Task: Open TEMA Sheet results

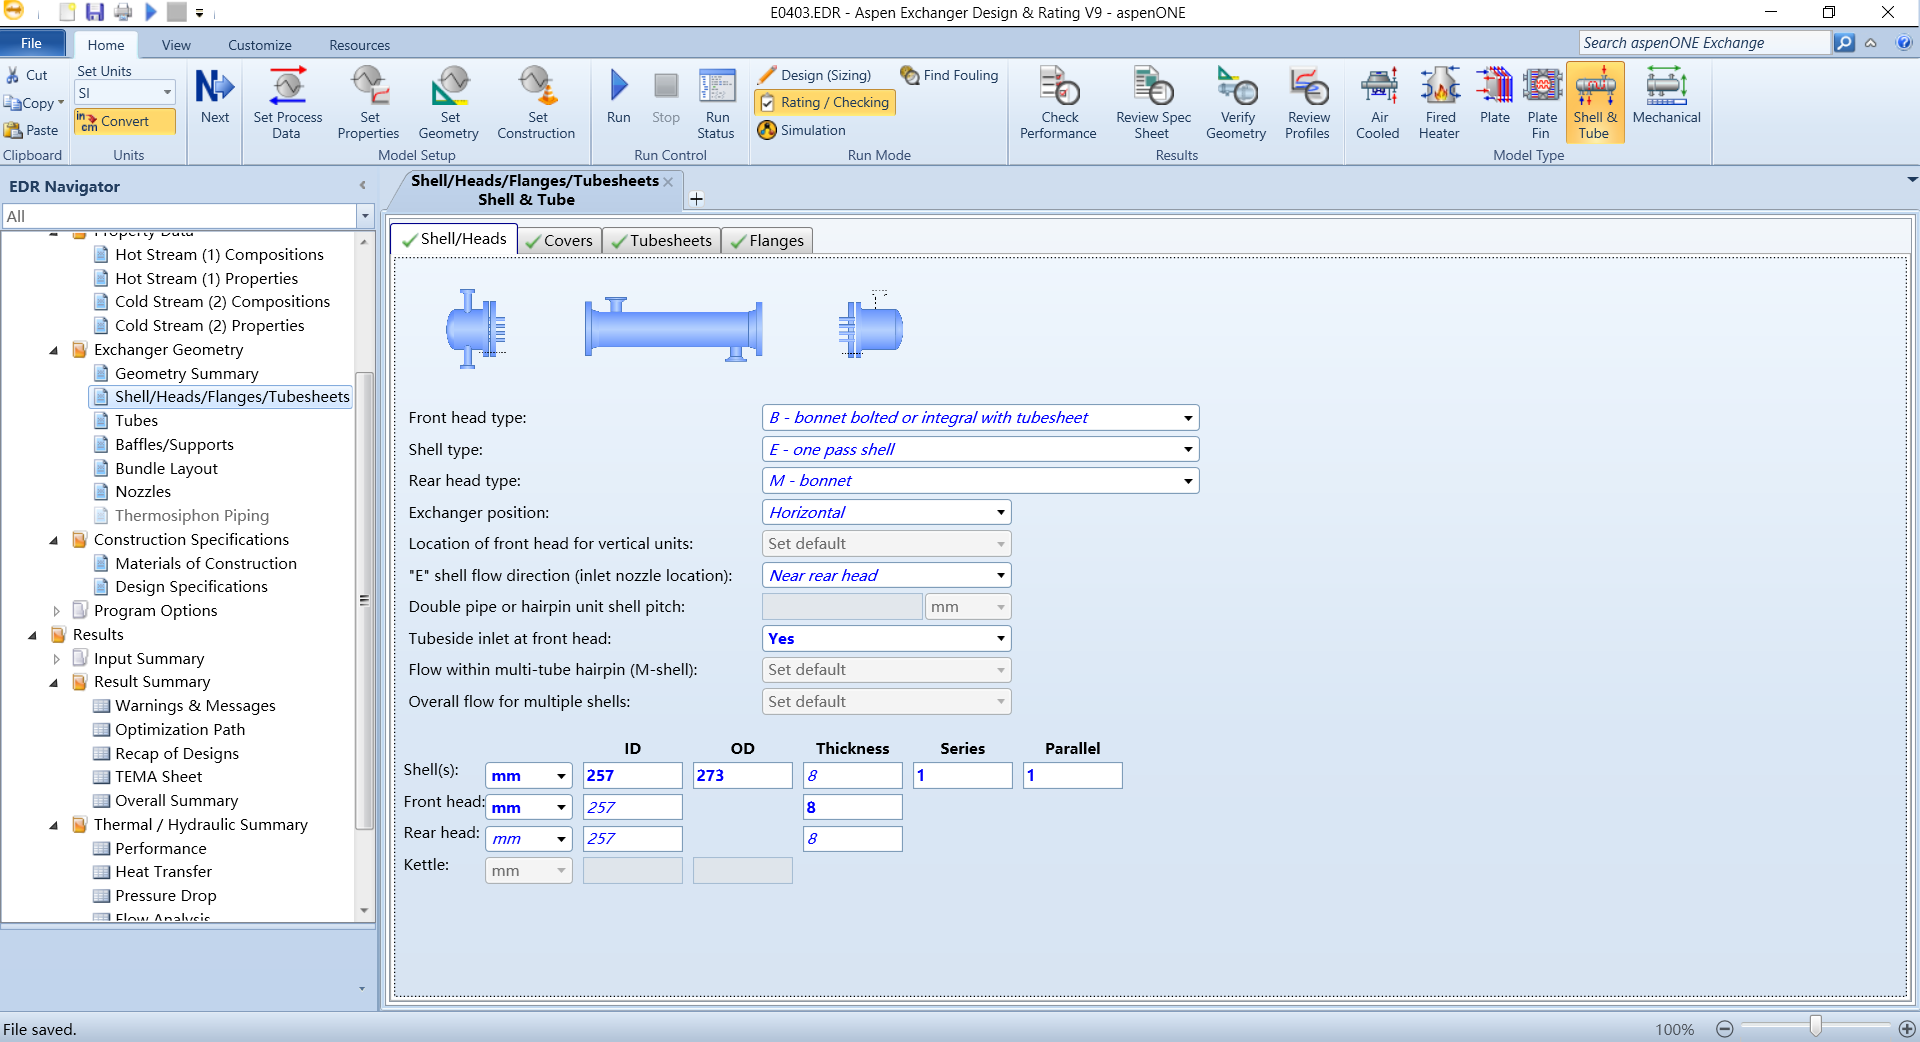Action: click(158, 777)
